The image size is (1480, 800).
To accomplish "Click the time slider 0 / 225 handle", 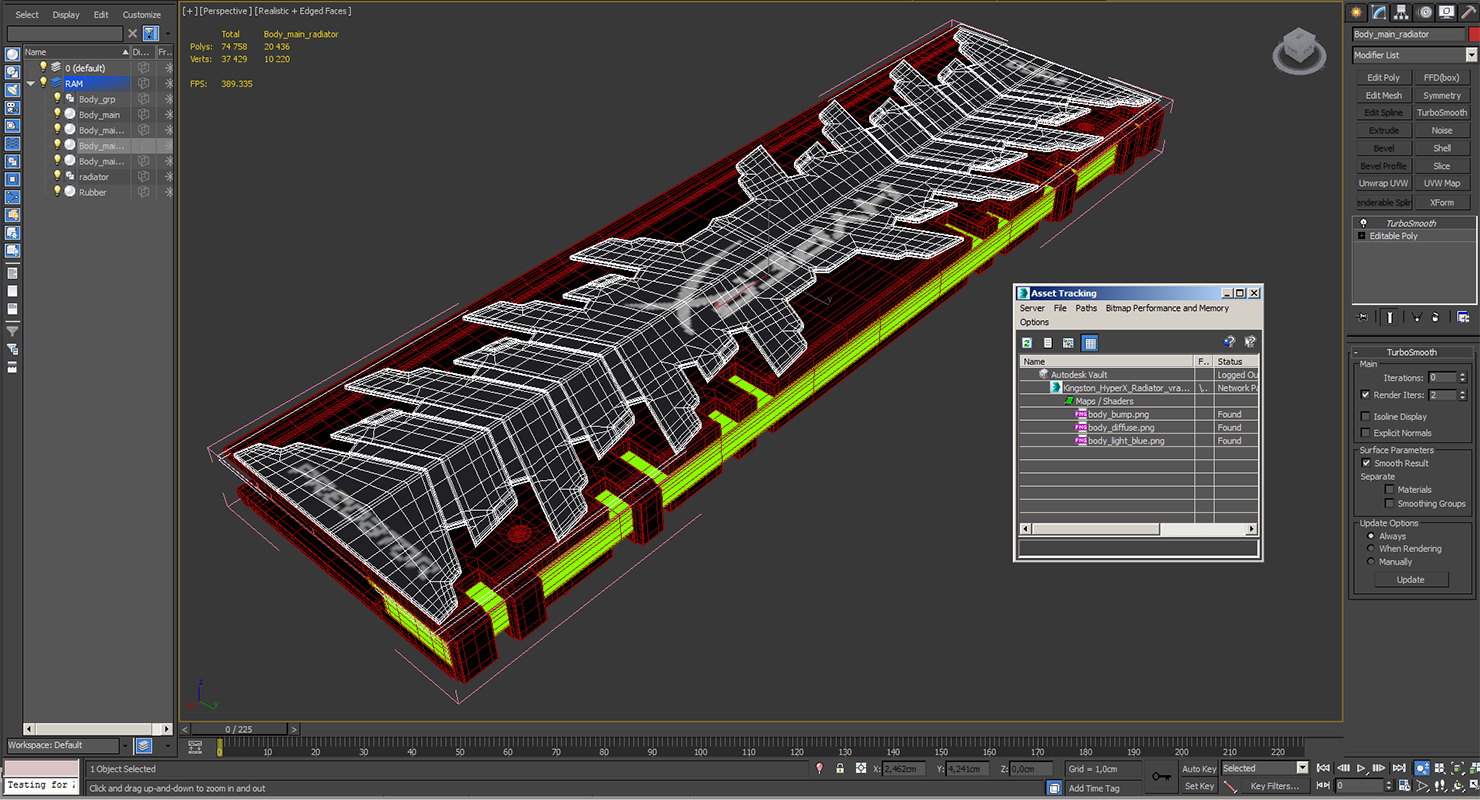I will [x=239, y=729].
